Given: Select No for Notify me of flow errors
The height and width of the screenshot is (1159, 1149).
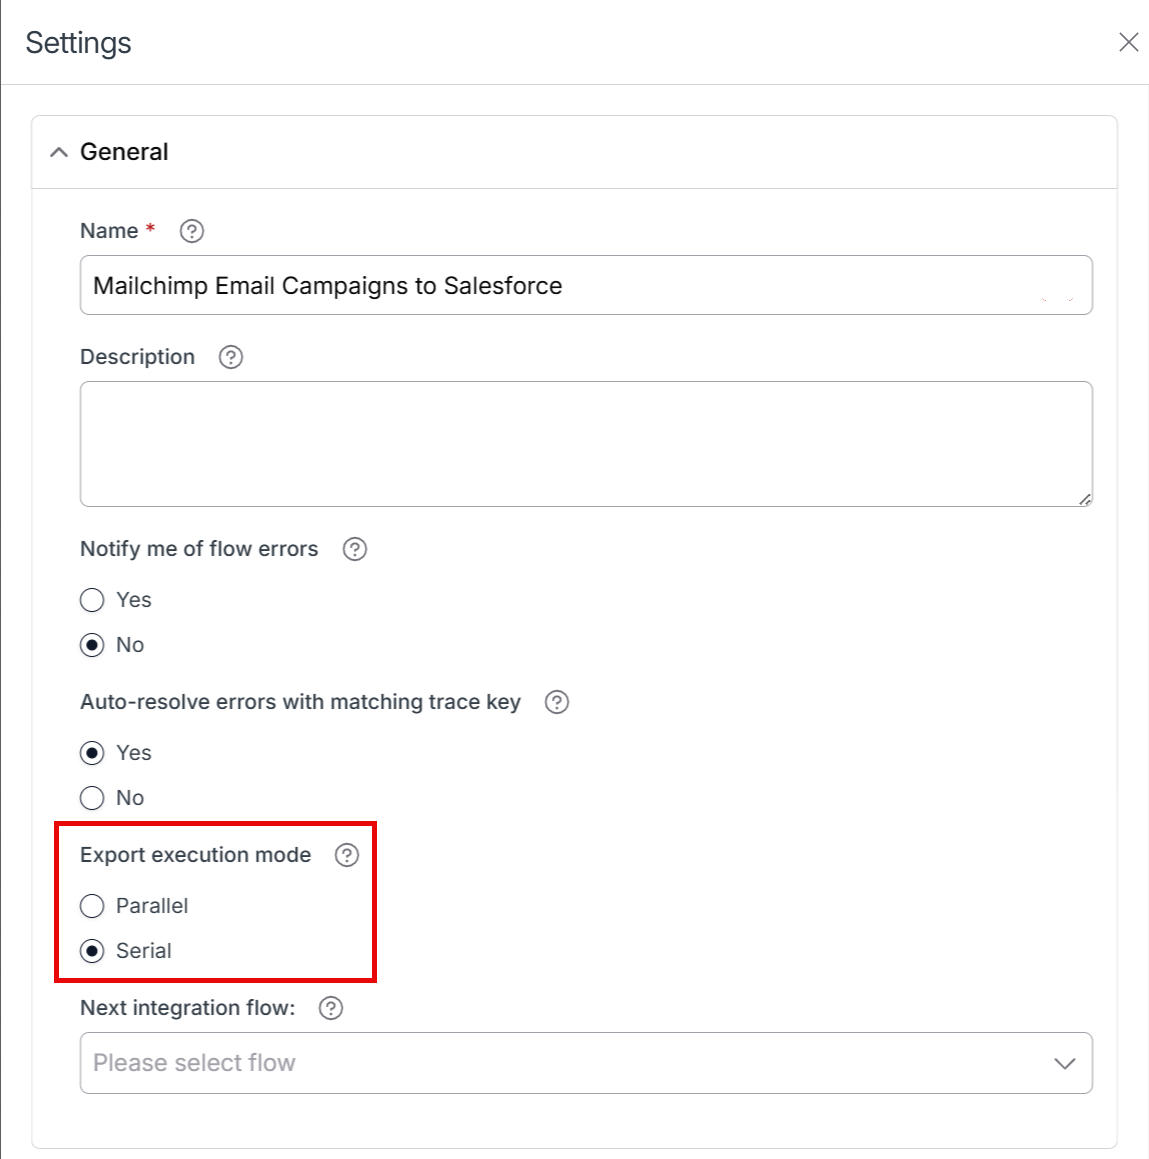Looking at the screenshot, I should 92,645.
